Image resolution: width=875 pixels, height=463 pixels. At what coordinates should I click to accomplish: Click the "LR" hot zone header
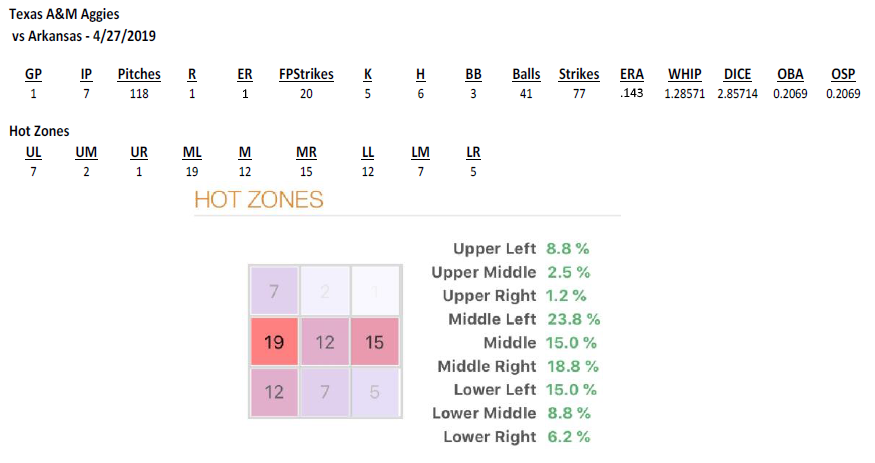[473, 152]
